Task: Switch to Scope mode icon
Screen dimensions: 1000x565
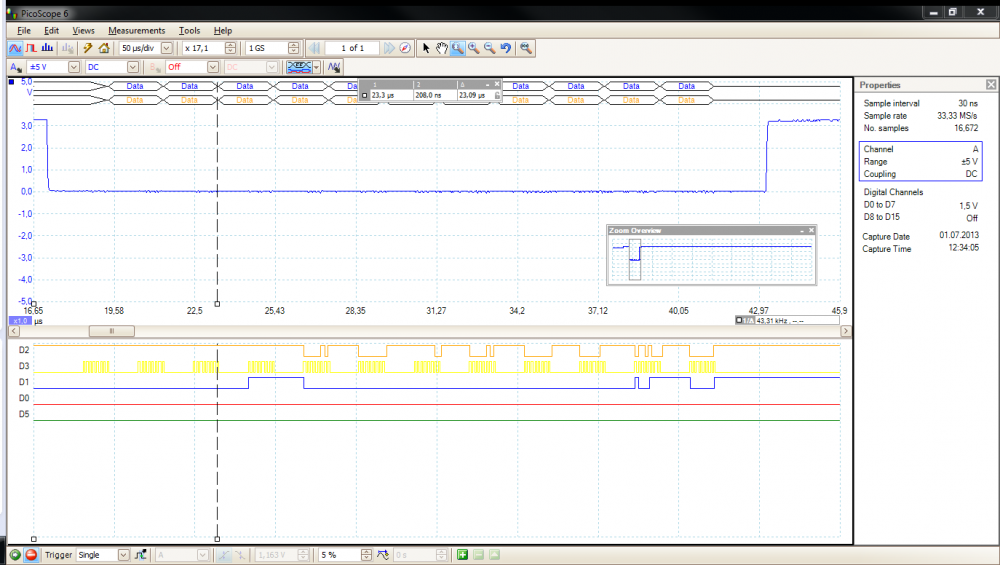Action: [15, 48]
